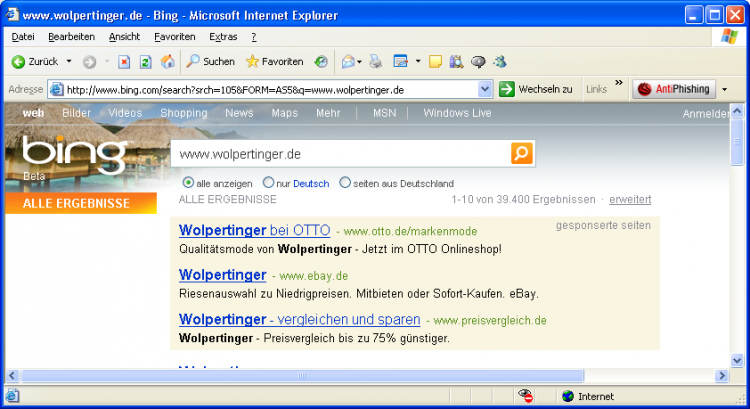750x409 pixels.
Task: Click the Stop loading icon in toolbar
Action: pos(124,62)
